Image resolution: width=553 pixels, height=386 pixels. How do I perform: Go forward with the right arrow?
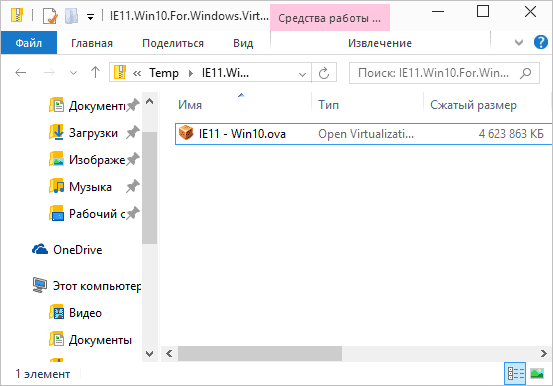(49, 73)
